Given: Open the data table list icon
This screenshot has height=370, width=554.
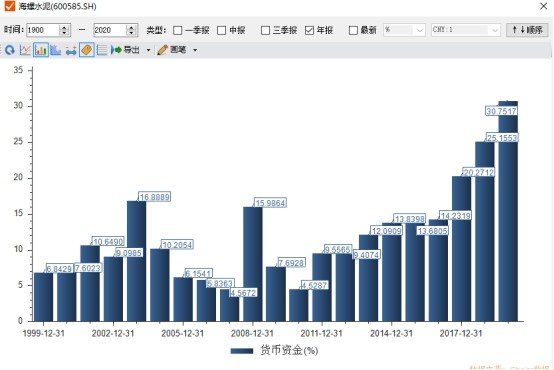Looking at the screenshot, I should 102,50.
